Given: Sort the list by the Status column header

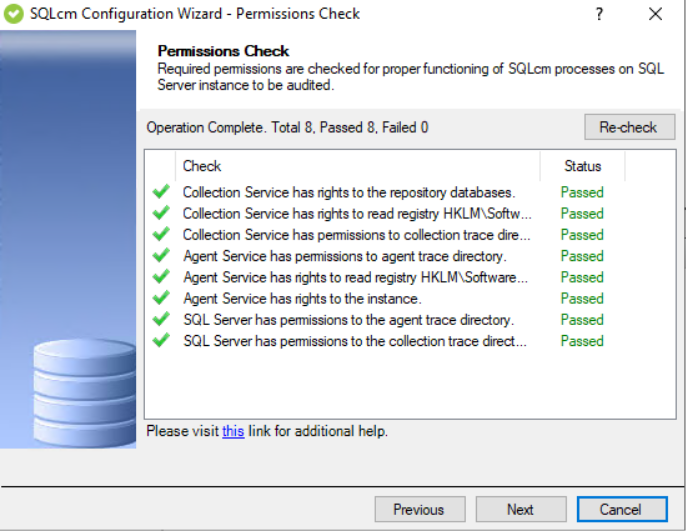Looking at the screenshot, I should 582,166.
